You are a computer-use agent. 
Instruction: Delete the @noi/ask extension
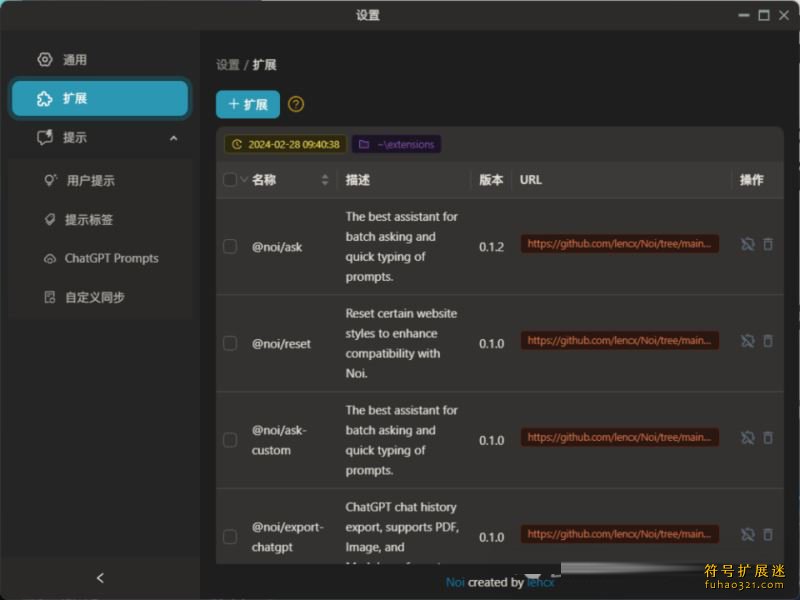coord(768,244)
